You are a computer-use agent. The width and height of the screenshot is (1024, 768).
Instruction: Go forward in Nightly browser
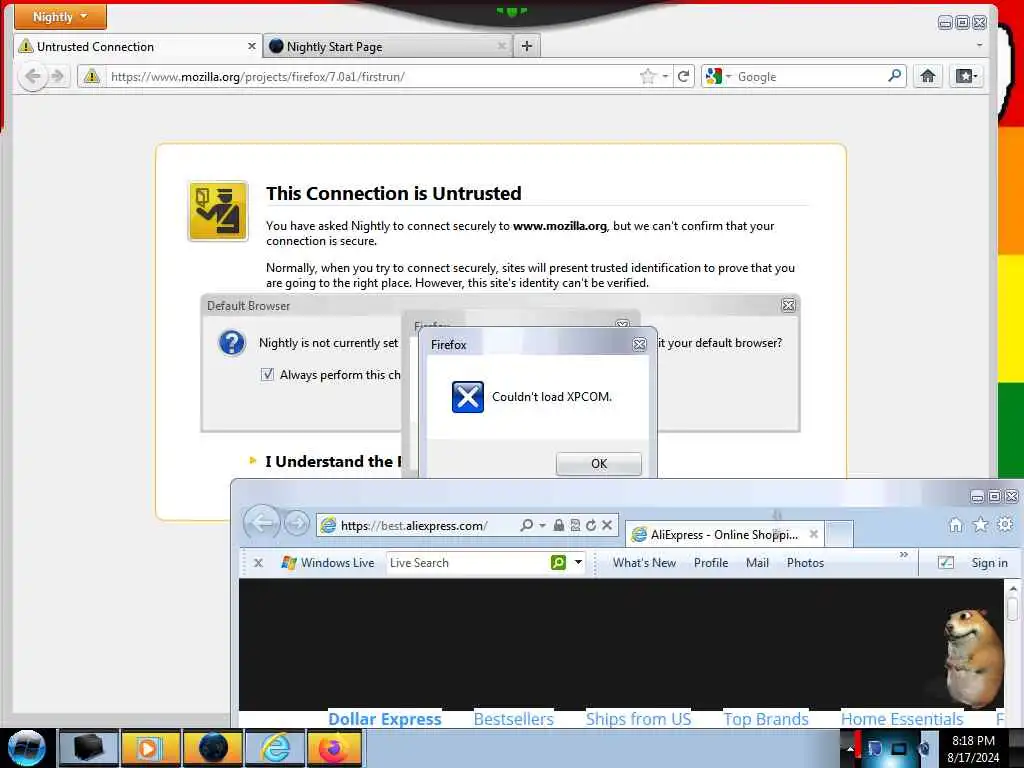[x=58, y=76]
